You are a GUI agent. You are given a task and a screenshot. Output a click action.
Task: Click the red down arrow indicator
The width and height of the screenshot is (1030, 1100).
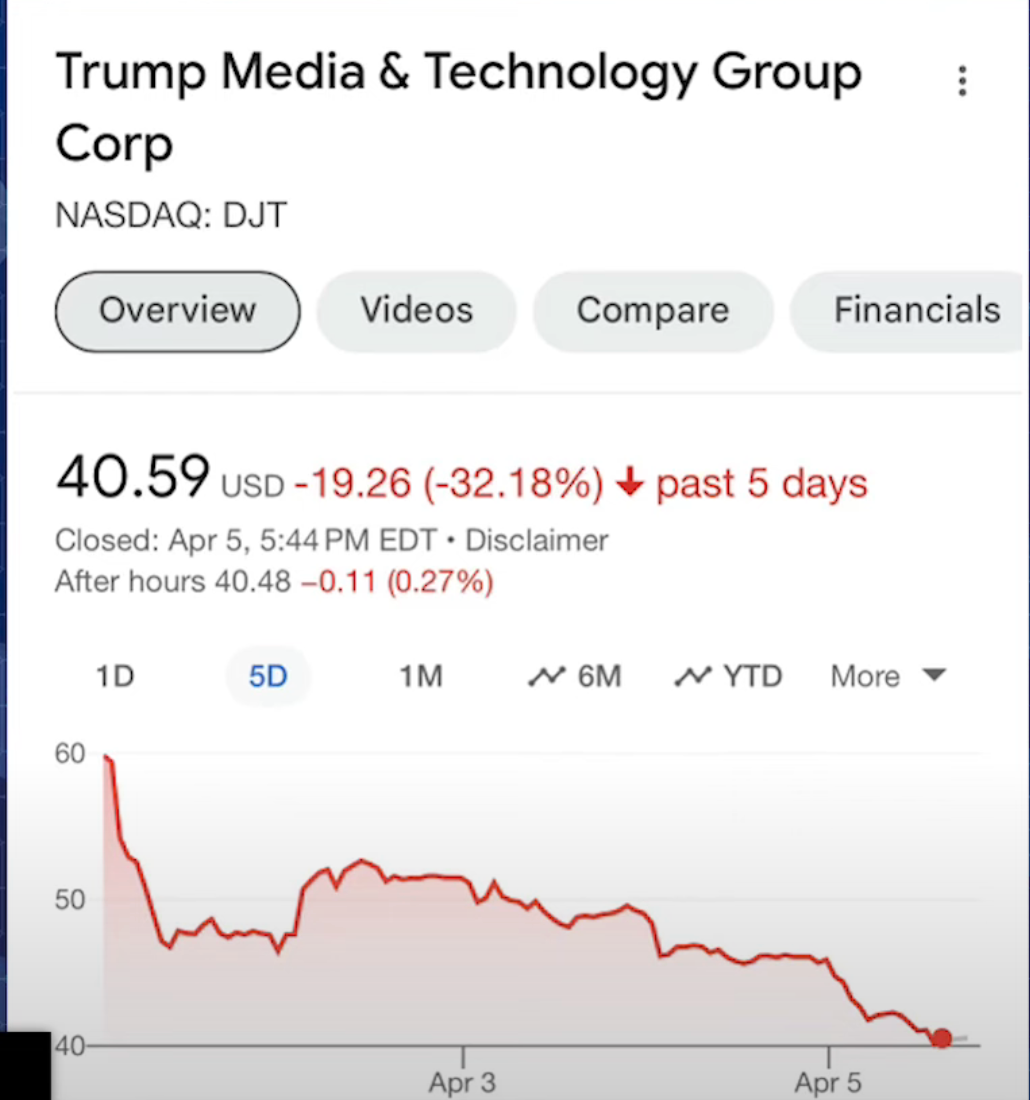pos(628,484)
